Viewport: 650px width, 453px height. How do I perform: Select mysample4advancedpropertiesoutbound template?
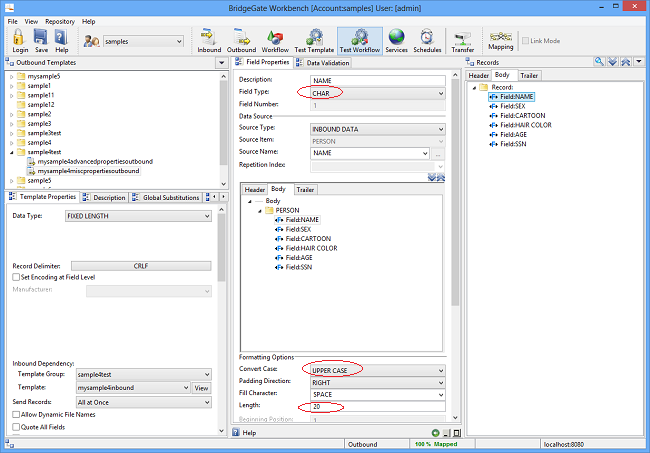coord(95,162)
